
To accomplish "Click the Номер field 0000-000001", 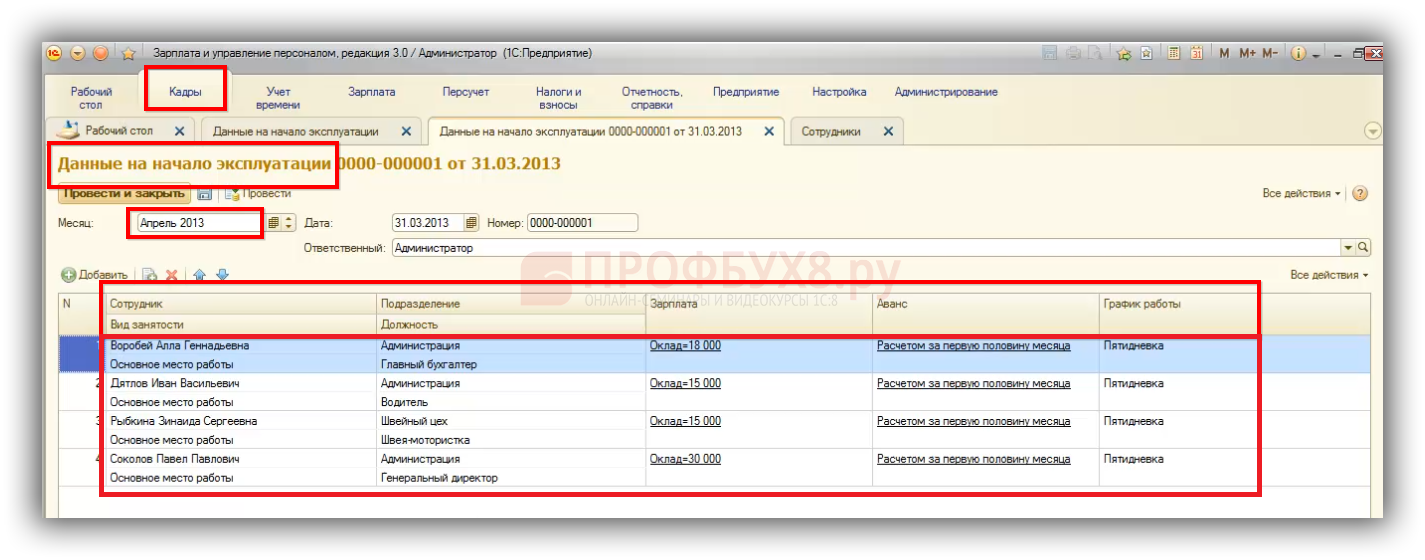I will click(582, 223).
